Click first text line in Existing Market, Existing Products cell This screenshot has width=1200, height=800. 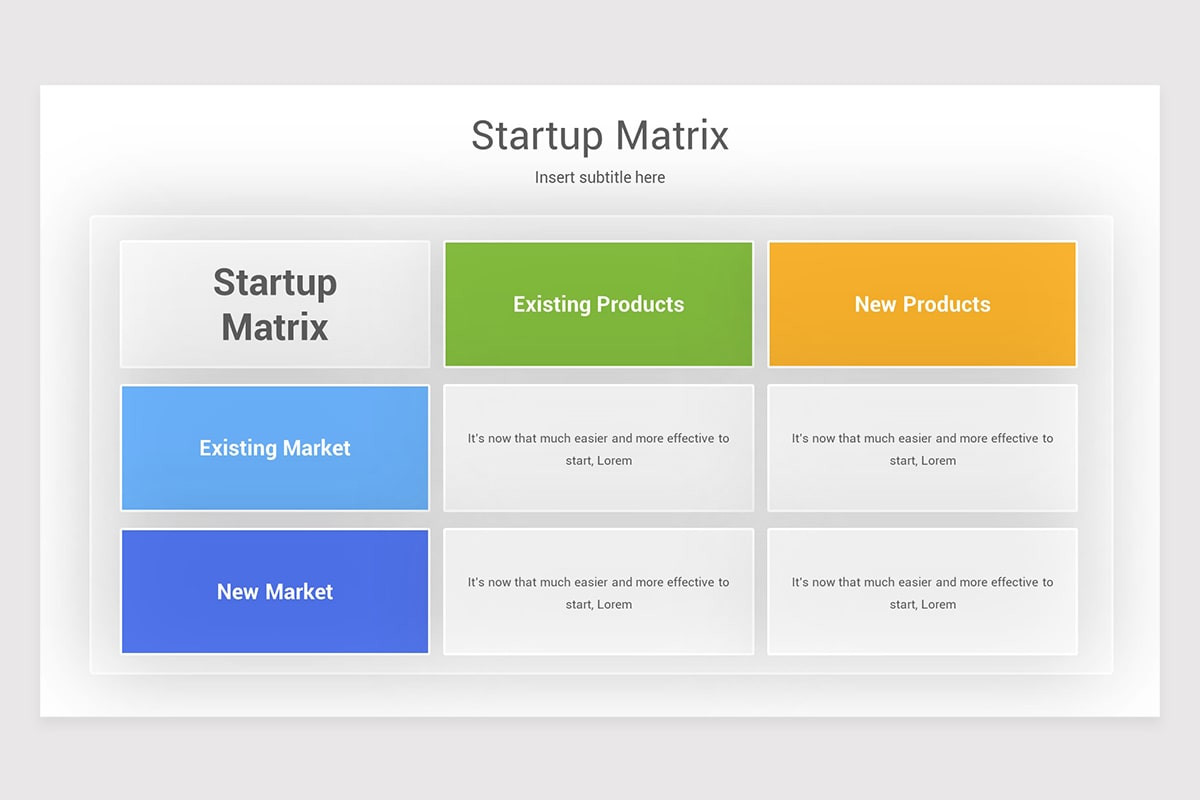[599, 438]
